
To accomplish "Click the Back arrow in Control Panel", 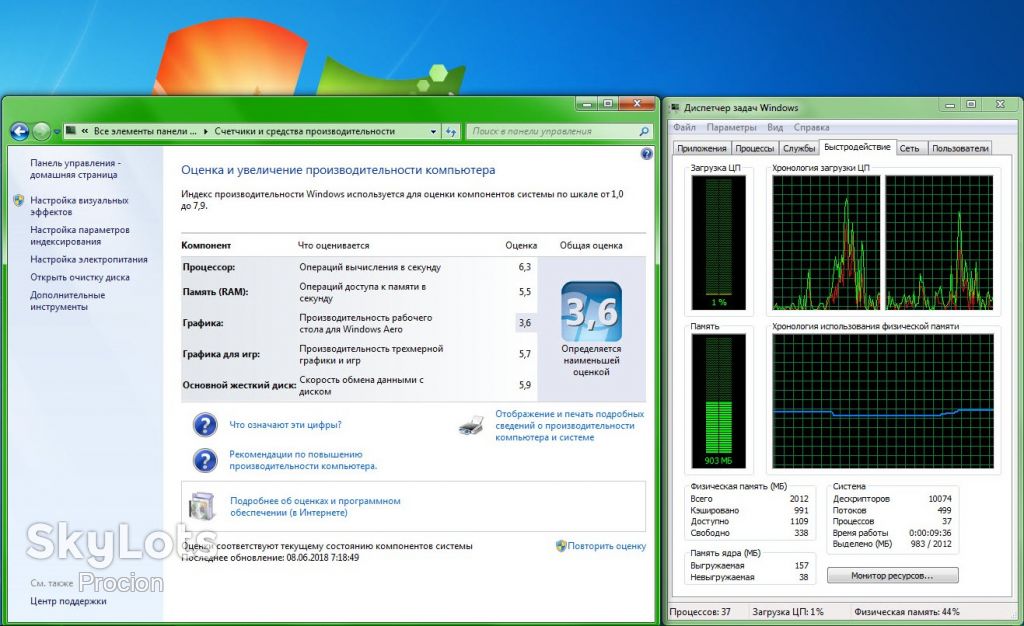I will 20,132.
